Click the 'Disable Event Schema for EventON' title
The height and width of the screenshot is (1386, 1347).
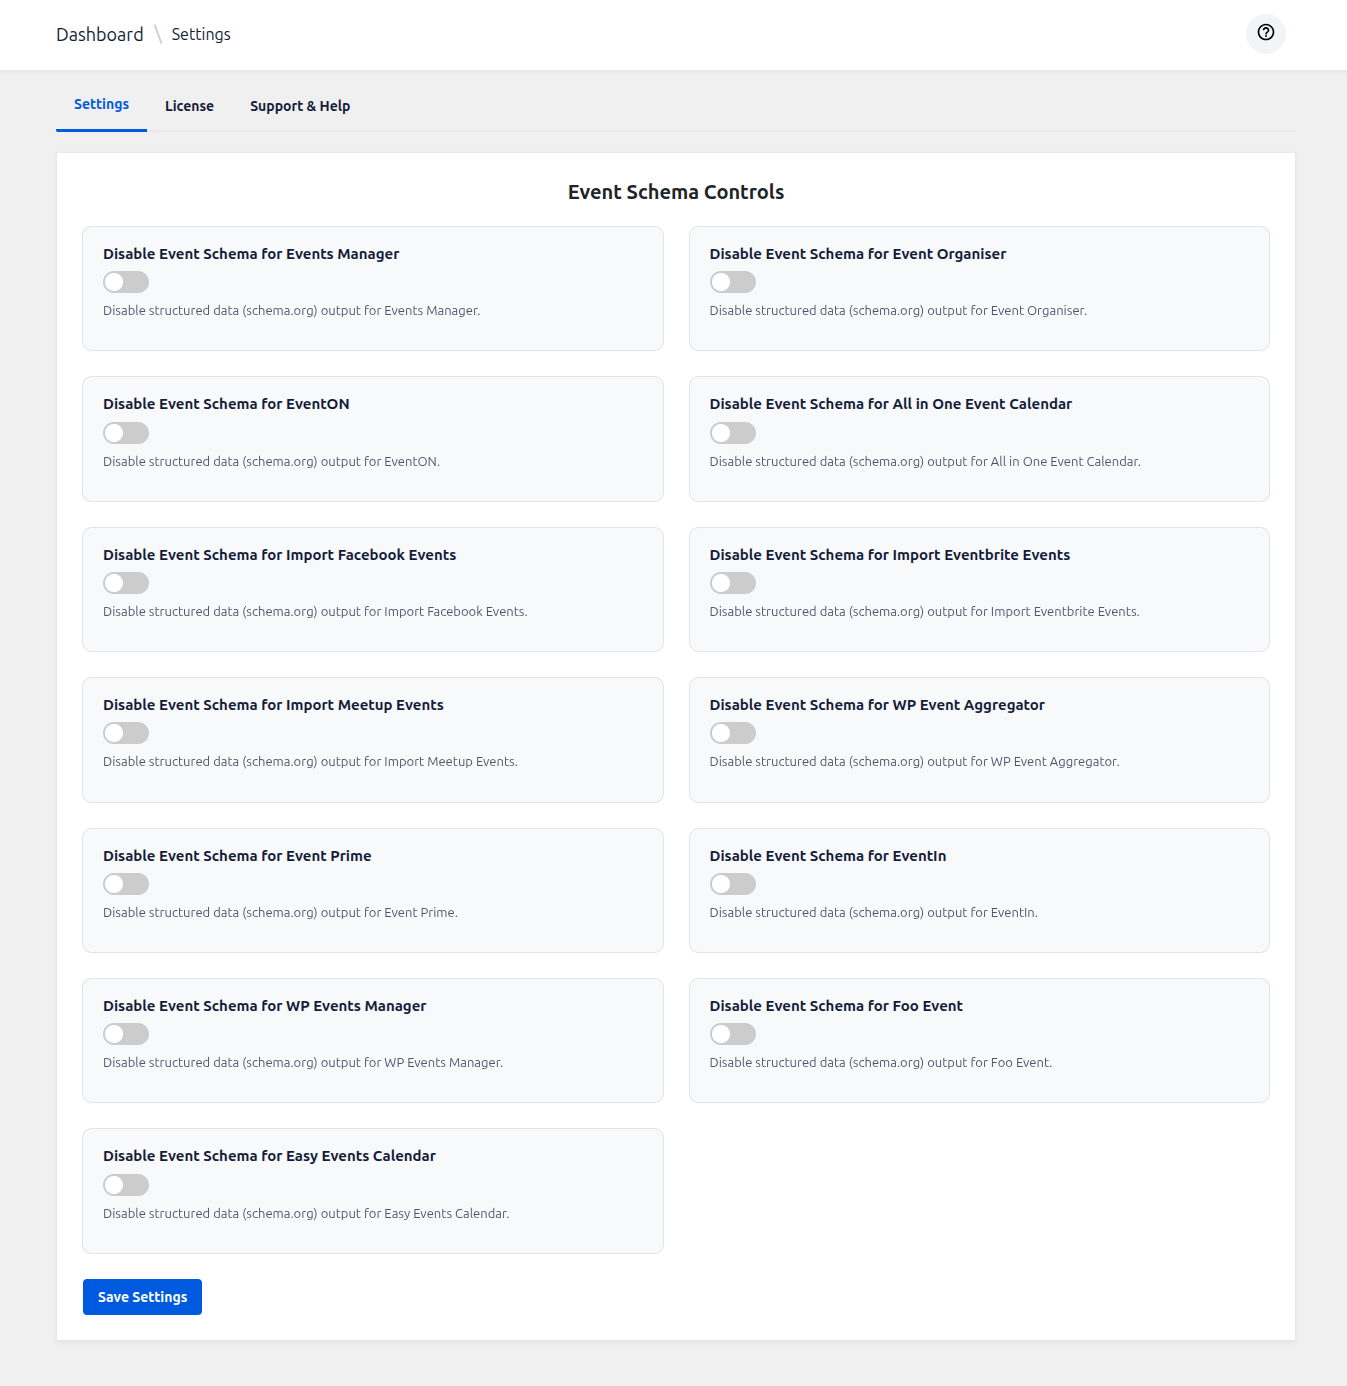click(226, 404)
